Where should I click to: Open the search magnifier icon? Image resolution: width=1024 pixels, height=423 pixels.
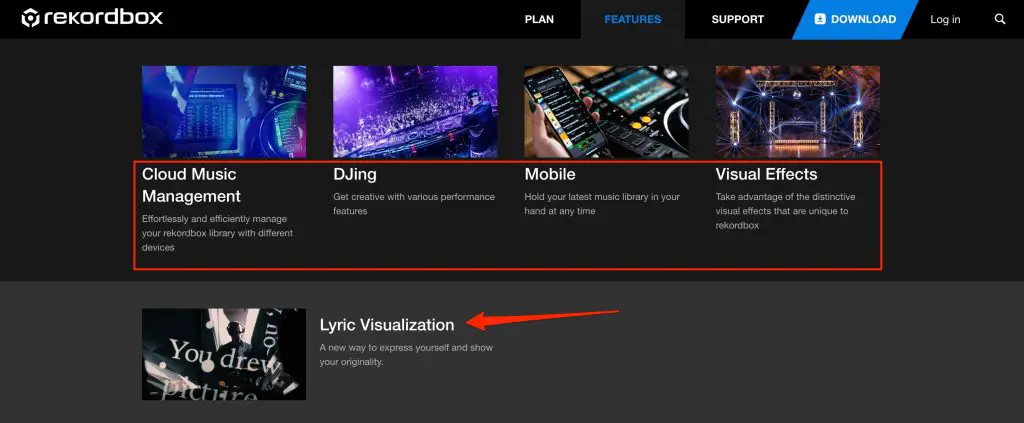tap(1000, 19)
